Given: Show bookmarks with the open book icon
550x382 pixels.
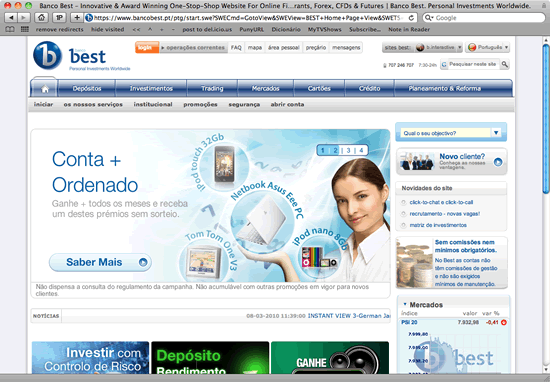Looking at the screenshot, I should pyautogui.click(x=10, y=29).
